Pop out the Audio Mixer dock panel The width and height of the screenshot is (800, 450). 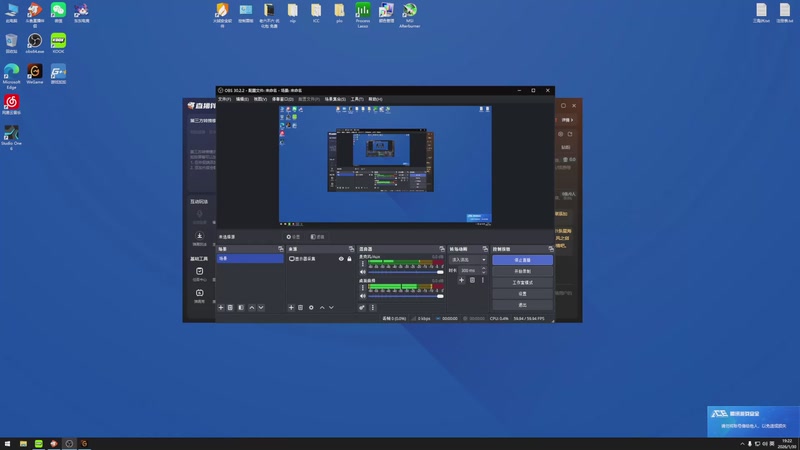[x=442, y=249]
